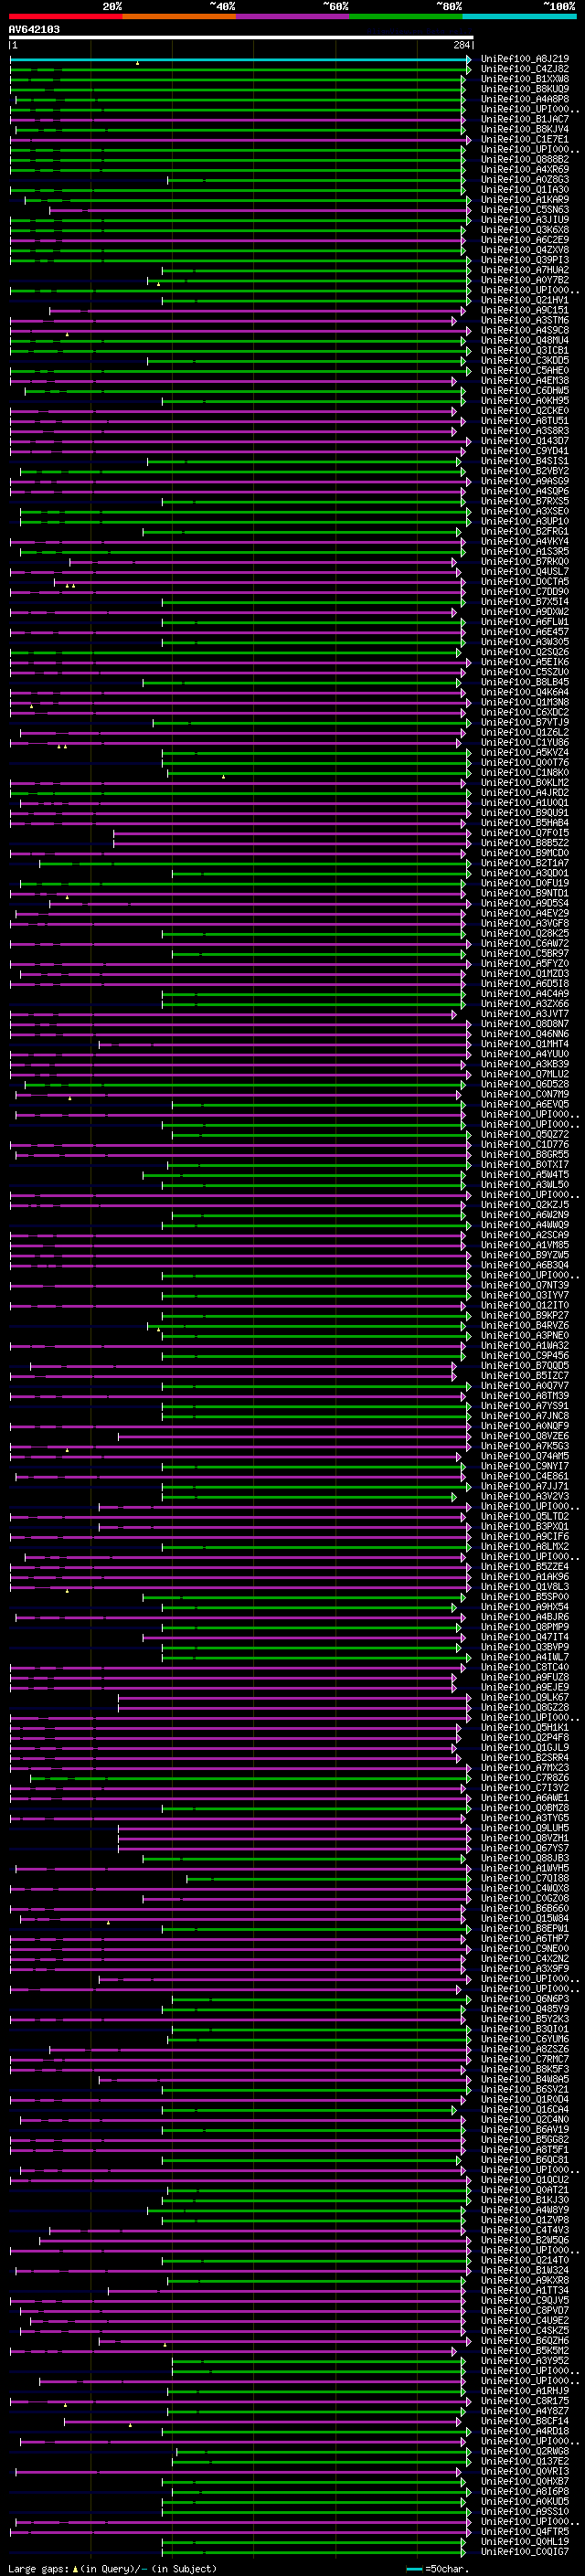Click label UniRef100_Q12IT0
Image resolution: width=585 pixels, height=2576 pixels.
point(525,1305)
